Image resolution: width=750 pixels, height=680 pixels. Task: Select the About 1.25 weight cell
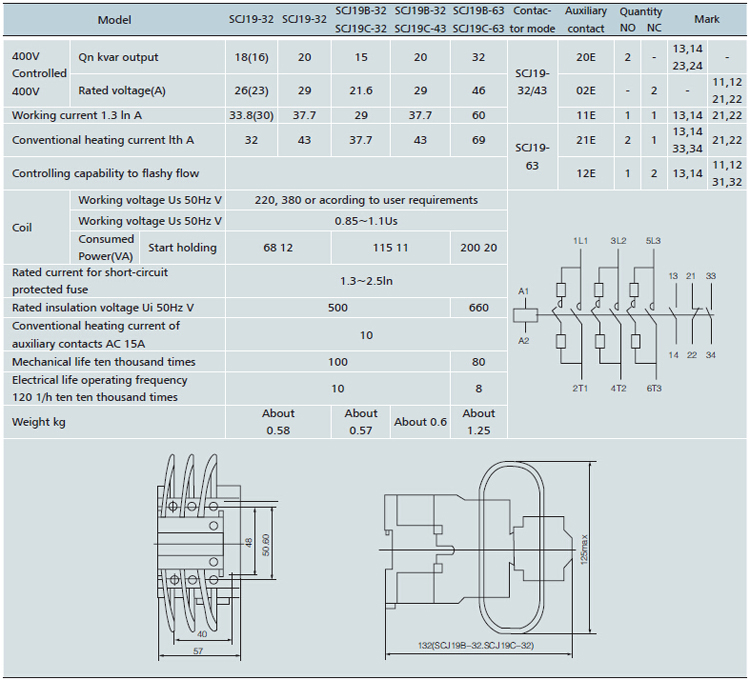478,422
